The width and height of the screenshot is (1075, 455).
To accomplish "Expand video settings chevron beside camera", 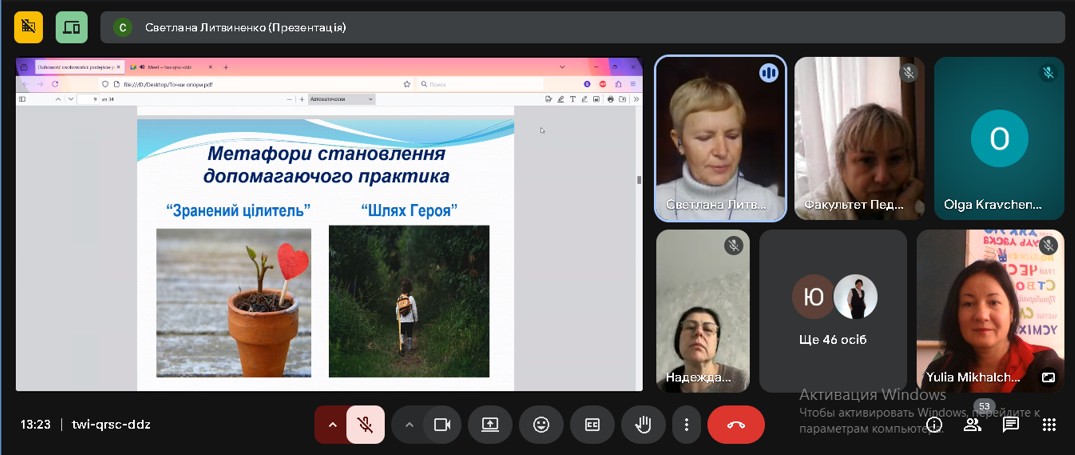I will pos(408,425).
